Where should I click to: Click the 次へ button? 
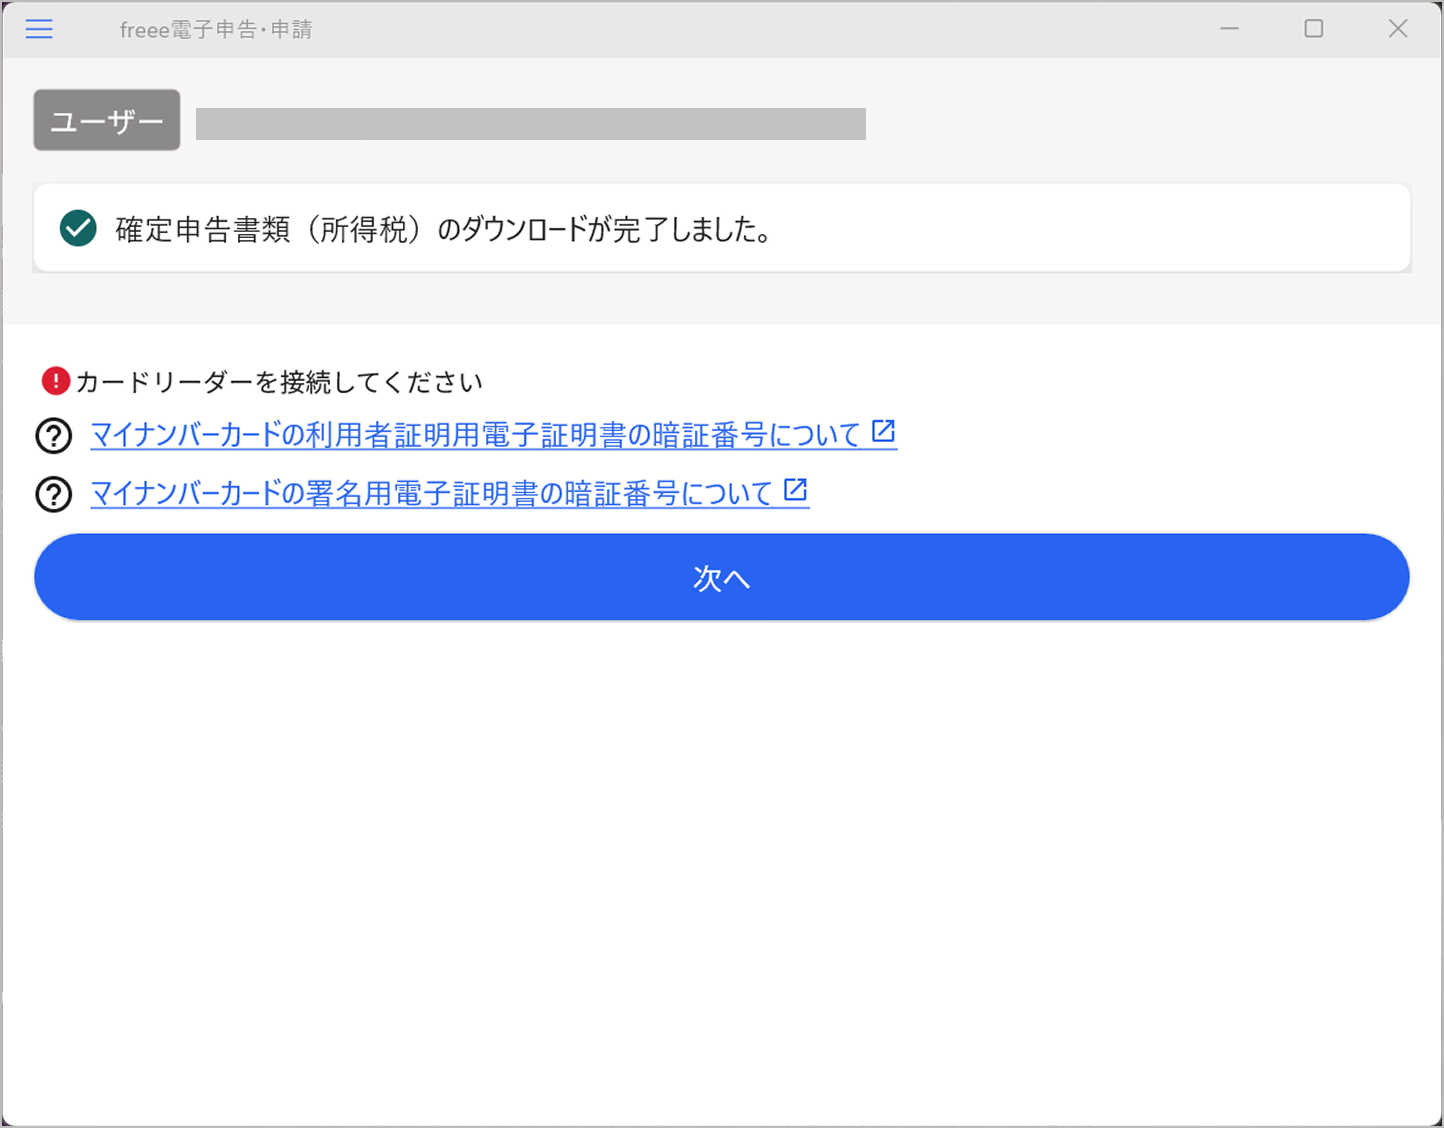pyautogui.click(x=722, y=577)
